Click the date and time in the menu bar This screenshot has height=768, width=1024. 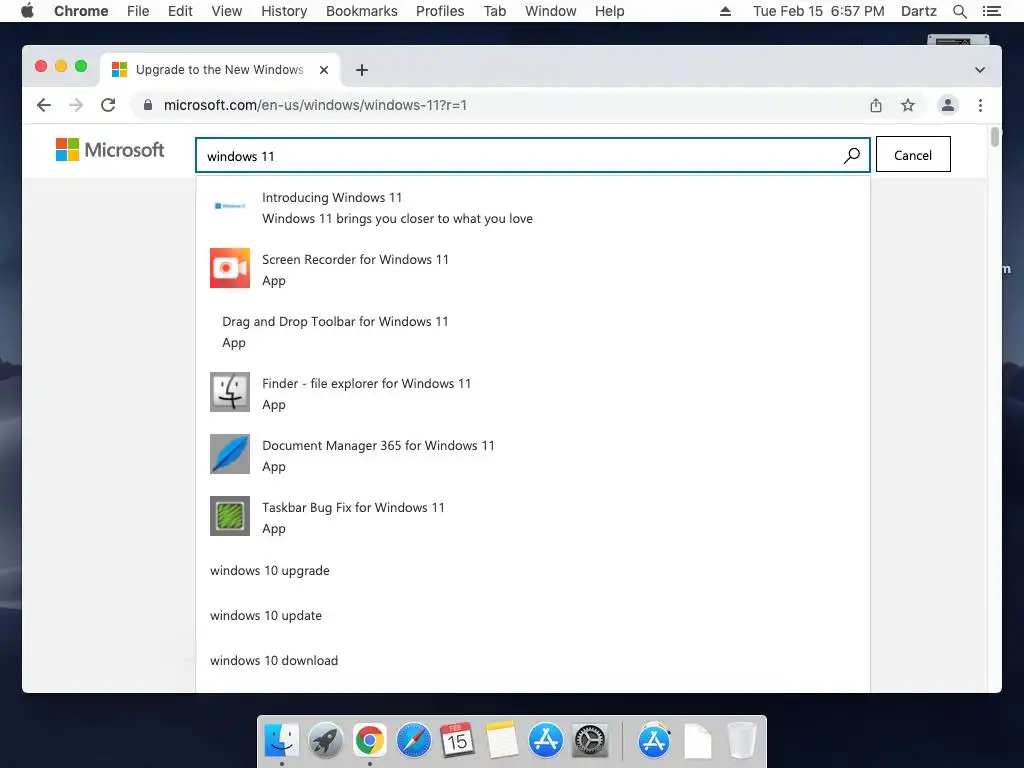click(x=819, y=11)
